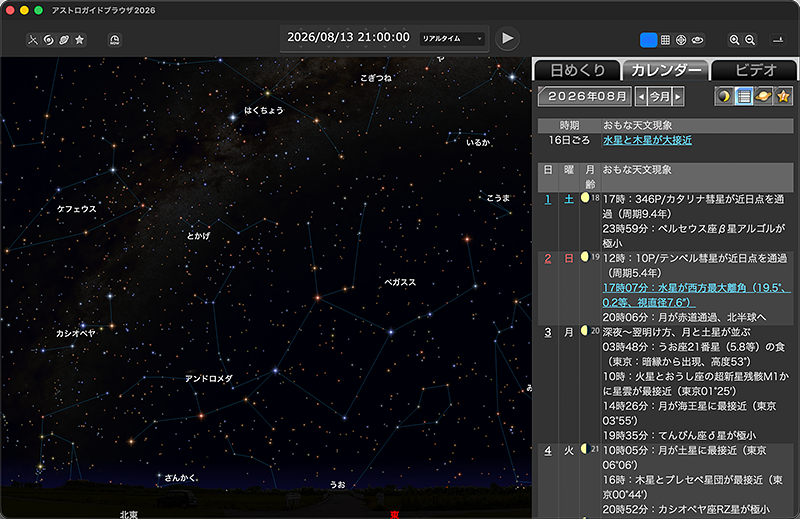The height and width of the screenshot is (519, 800).
Task: Zoom out of the star chart
Action: coord(751,40)
